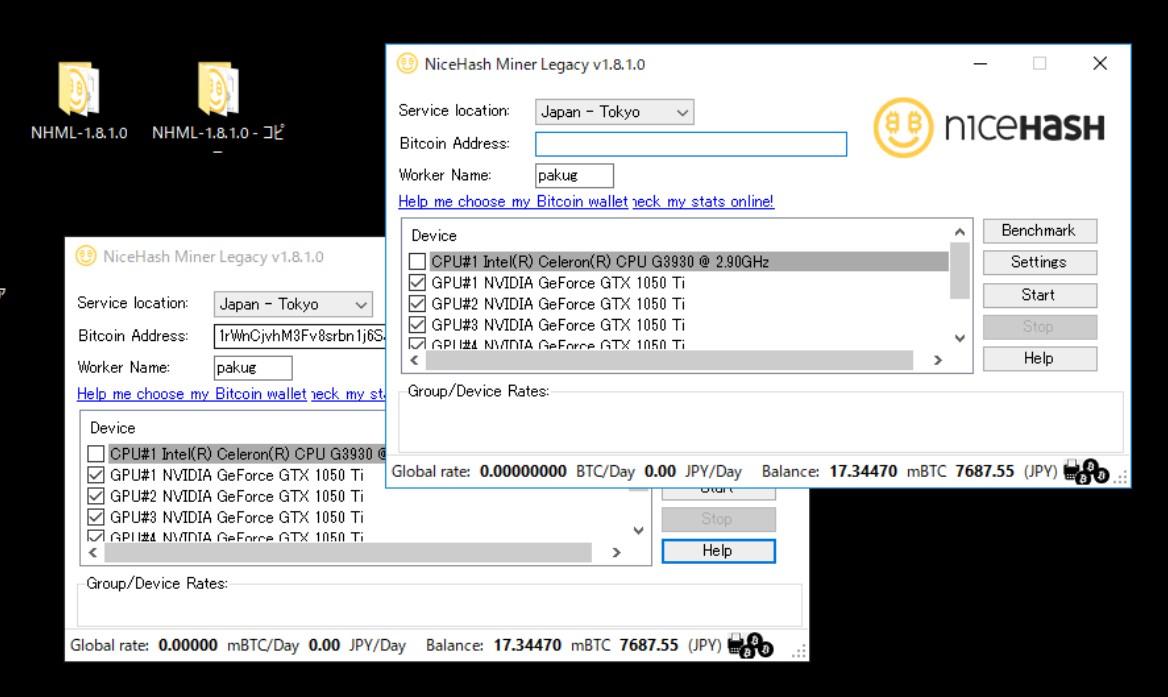
Task: Click the device list scroll-up arrow in the front window
Action: tap(959, 232)
